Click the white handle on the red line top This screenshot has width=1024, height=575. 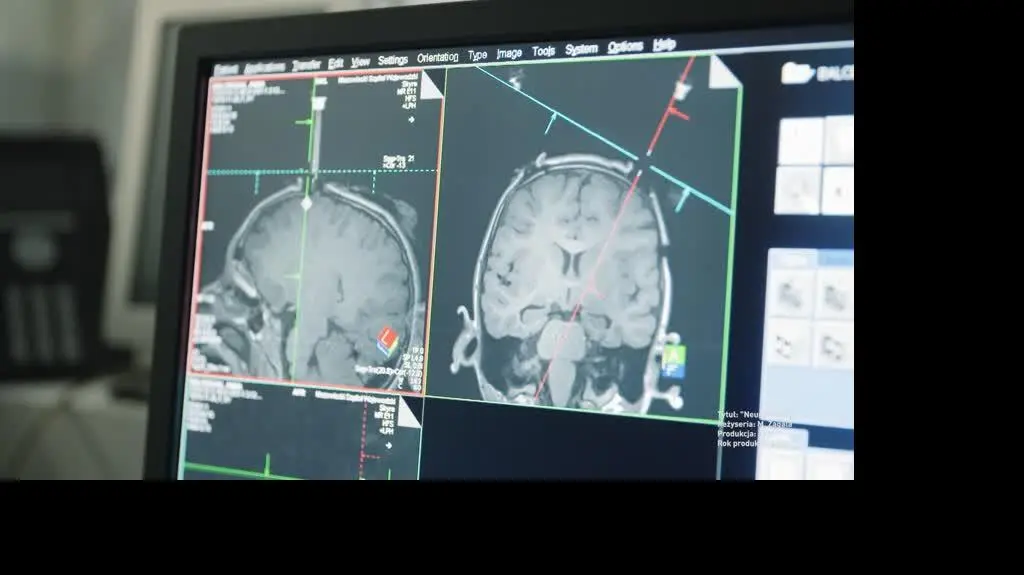[681, 90]
